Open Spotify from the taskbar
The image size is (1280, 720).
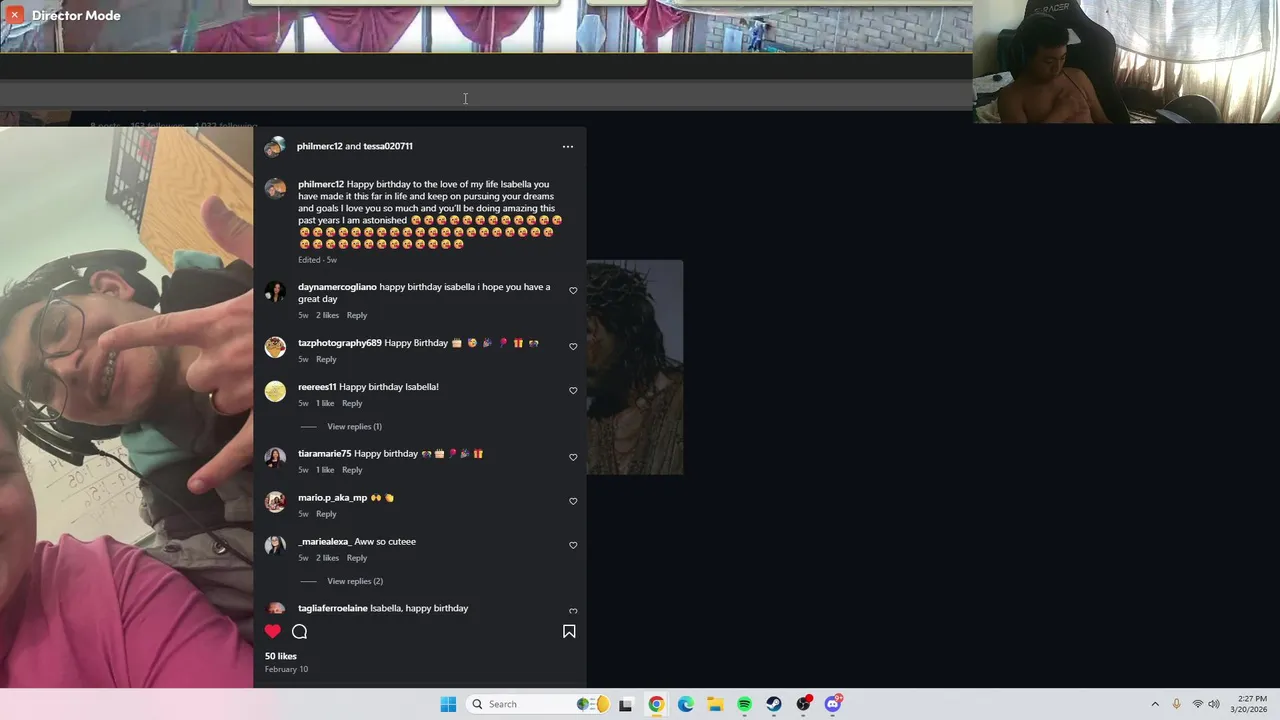(745, 704)
